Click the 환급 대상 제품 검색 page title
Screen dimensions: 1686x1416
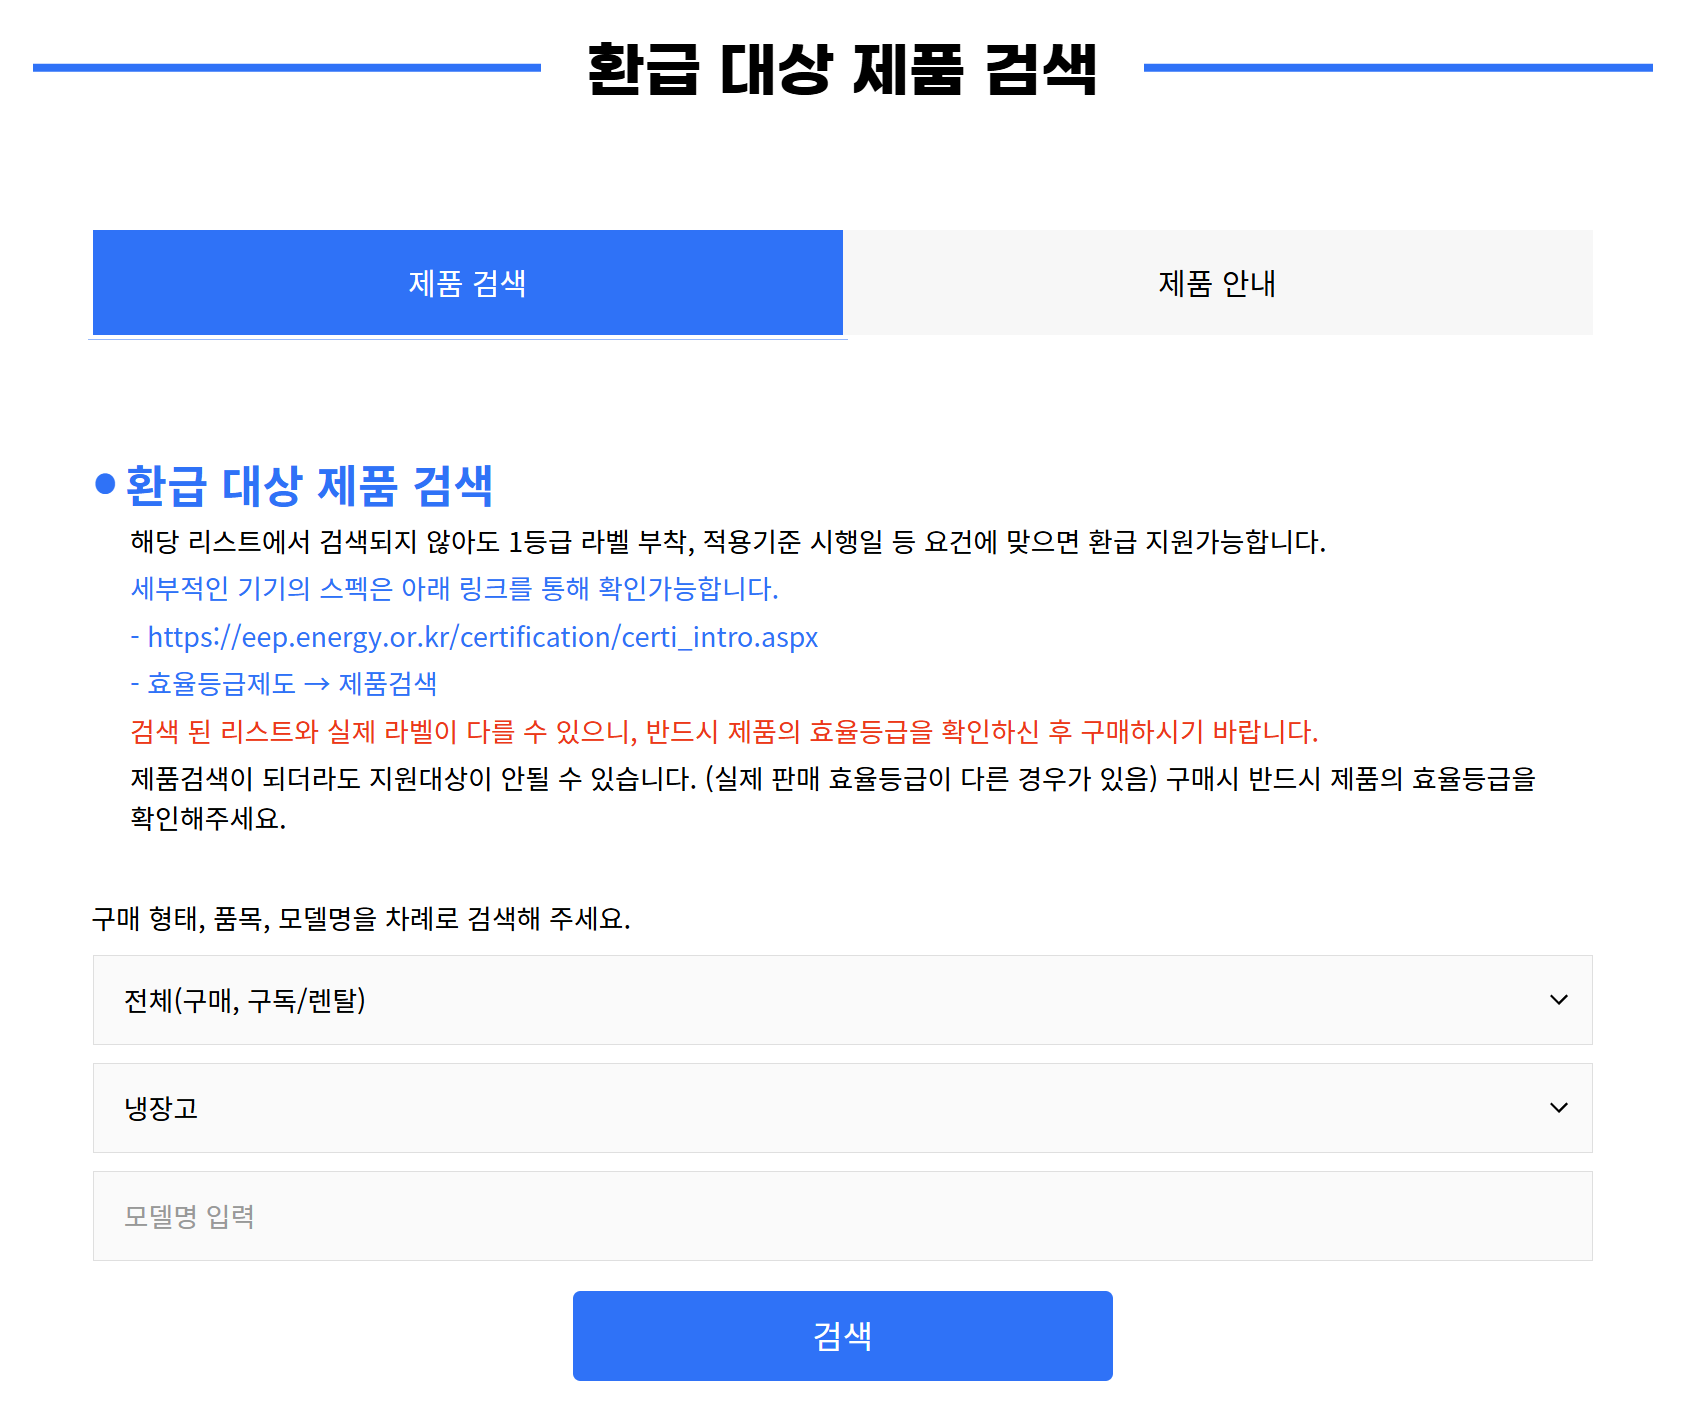(842, 70)
